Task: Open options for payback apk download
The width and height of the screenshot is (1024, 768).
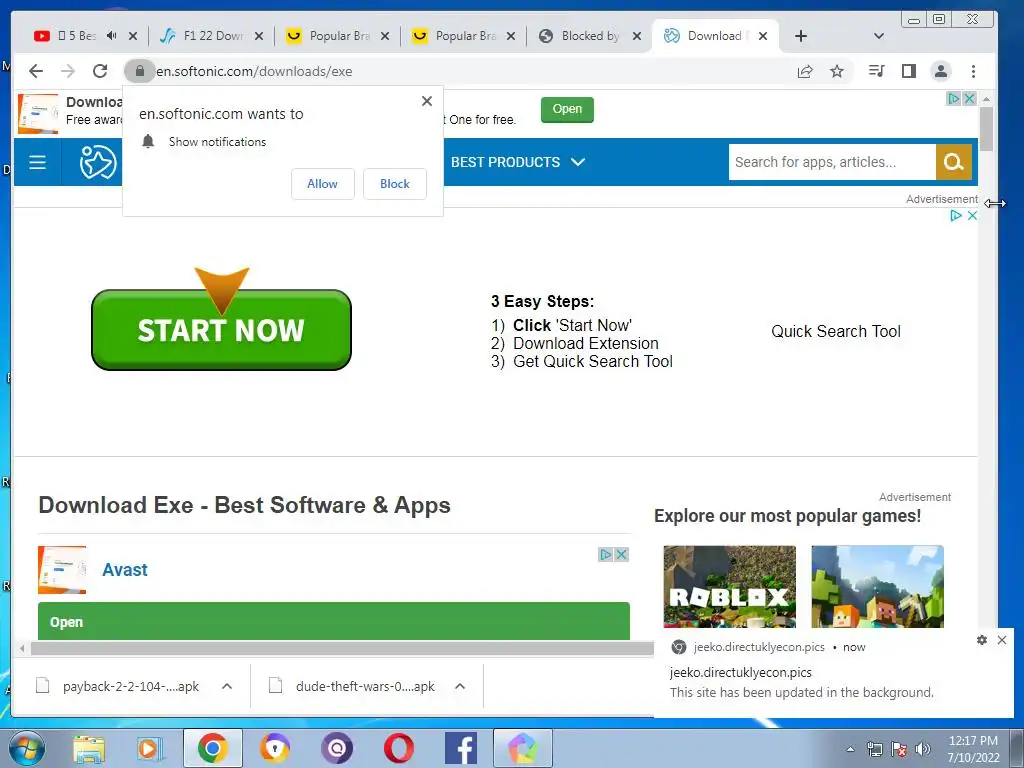Action: pyautogui.click(x=227, y=686)
